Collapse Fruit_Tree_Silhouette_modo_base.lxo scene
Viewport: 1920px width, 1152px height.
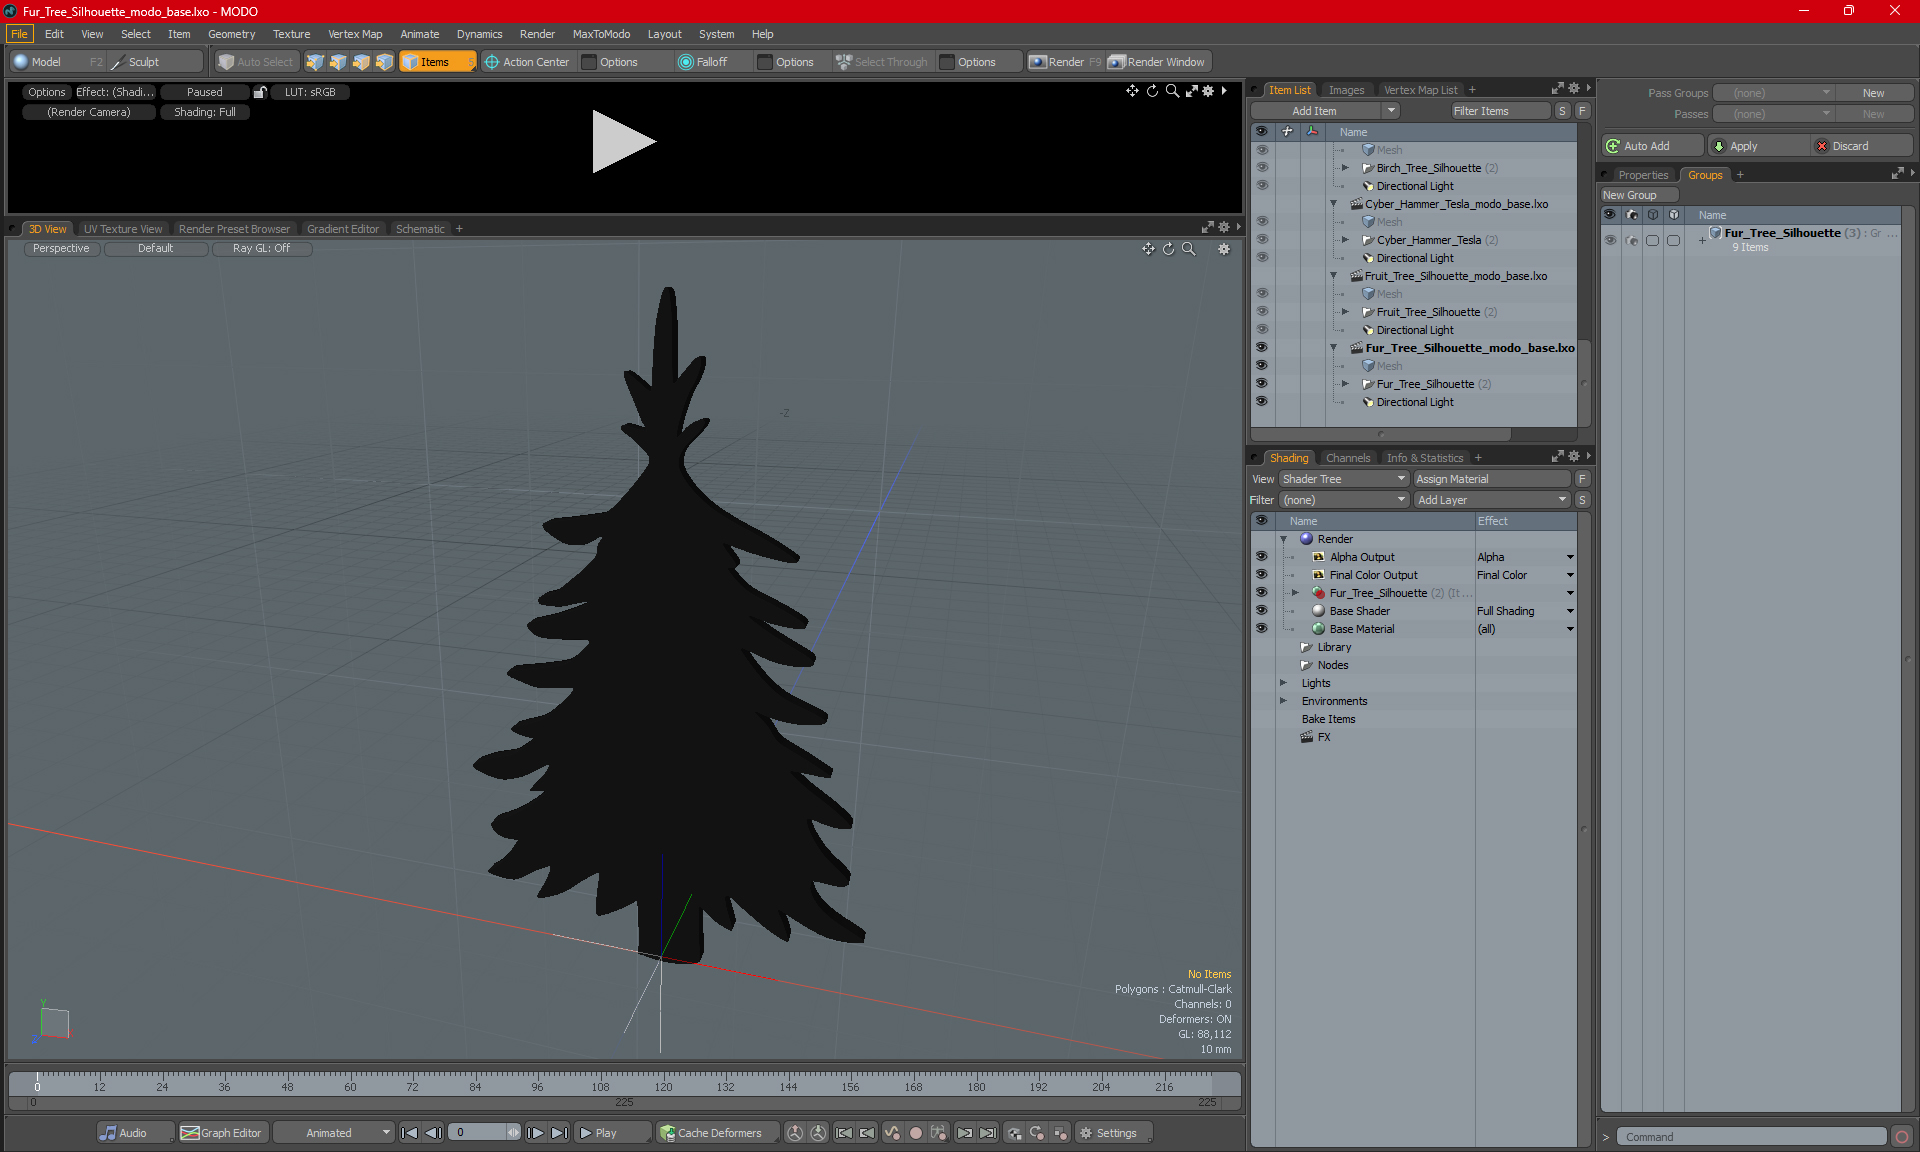coord(1333,276)
